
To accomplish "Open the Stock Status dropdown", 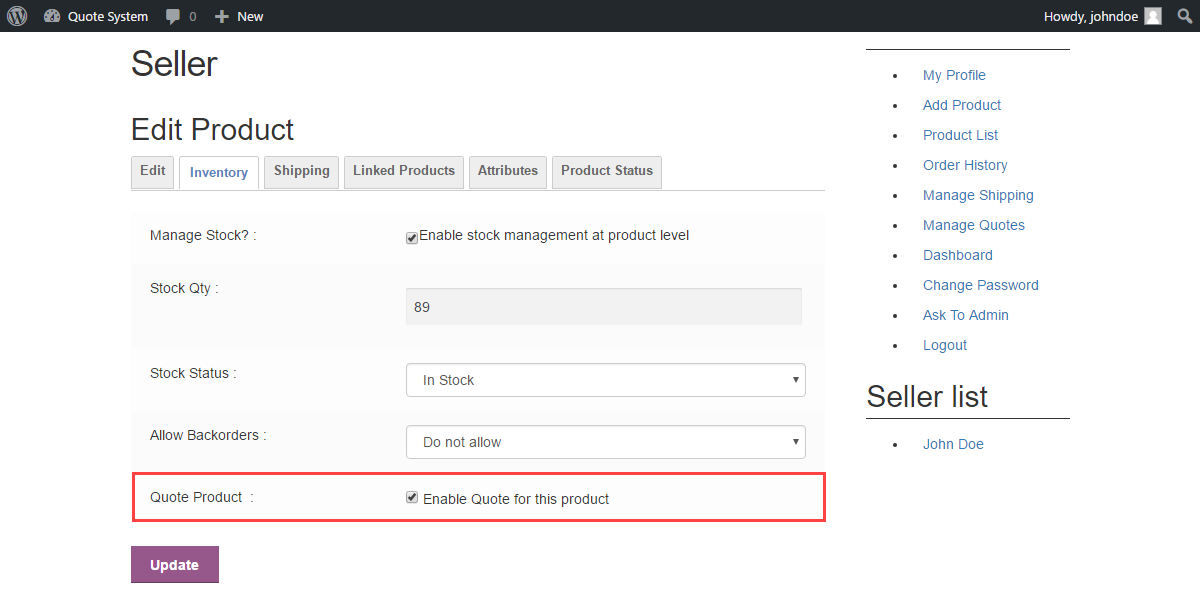I will click(x=605, y=380).
